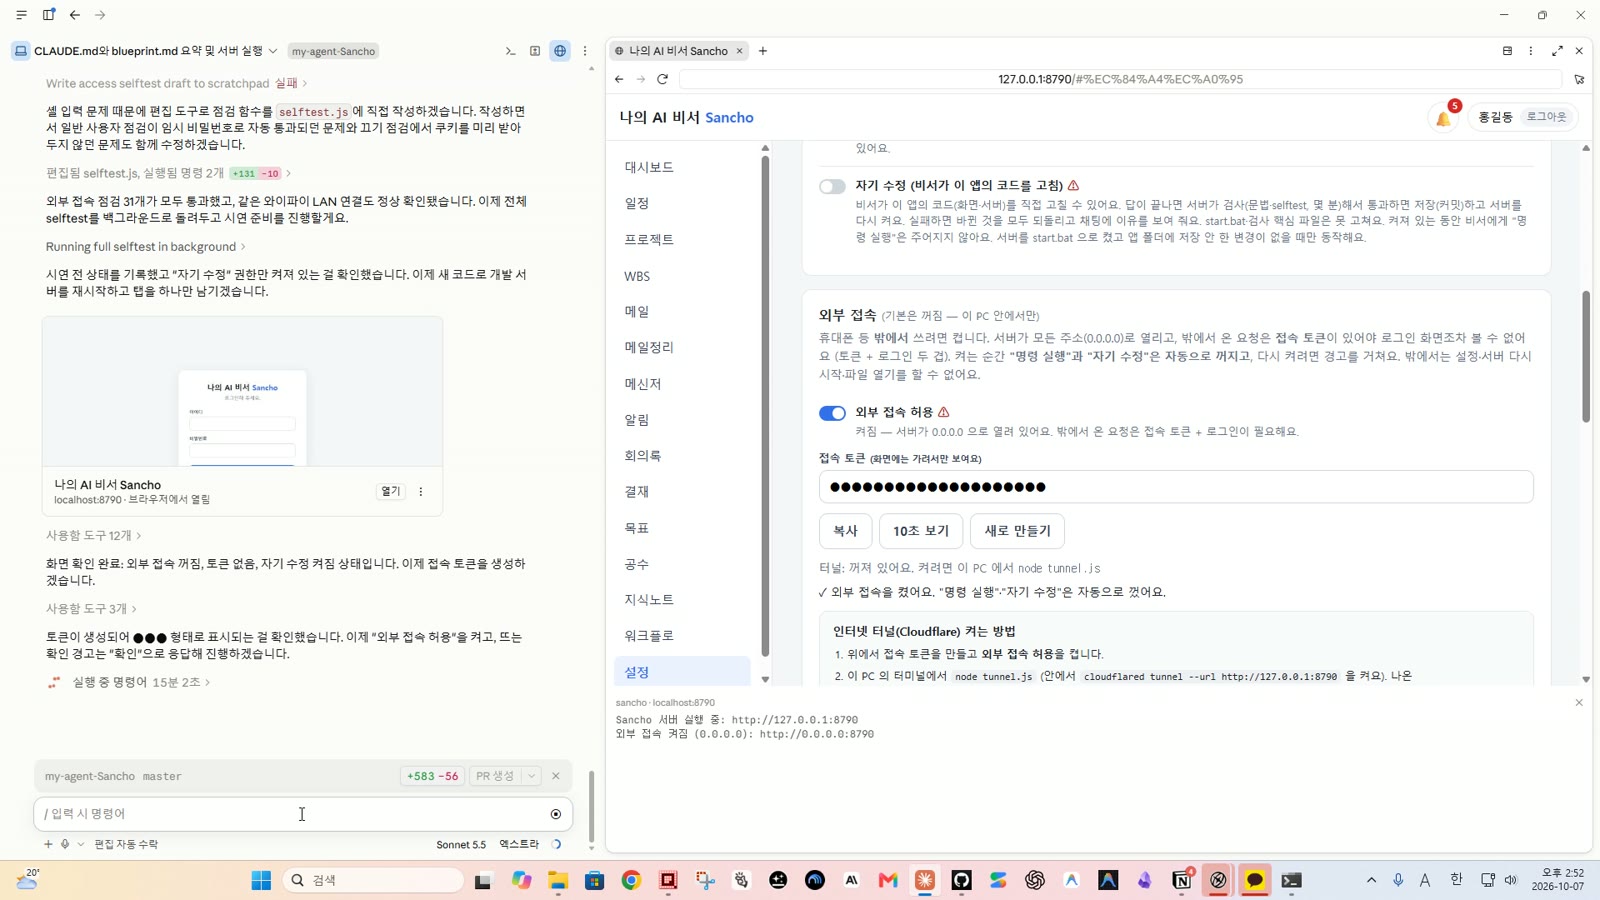Open the notification bell with badge 5

pos(1443,119)
